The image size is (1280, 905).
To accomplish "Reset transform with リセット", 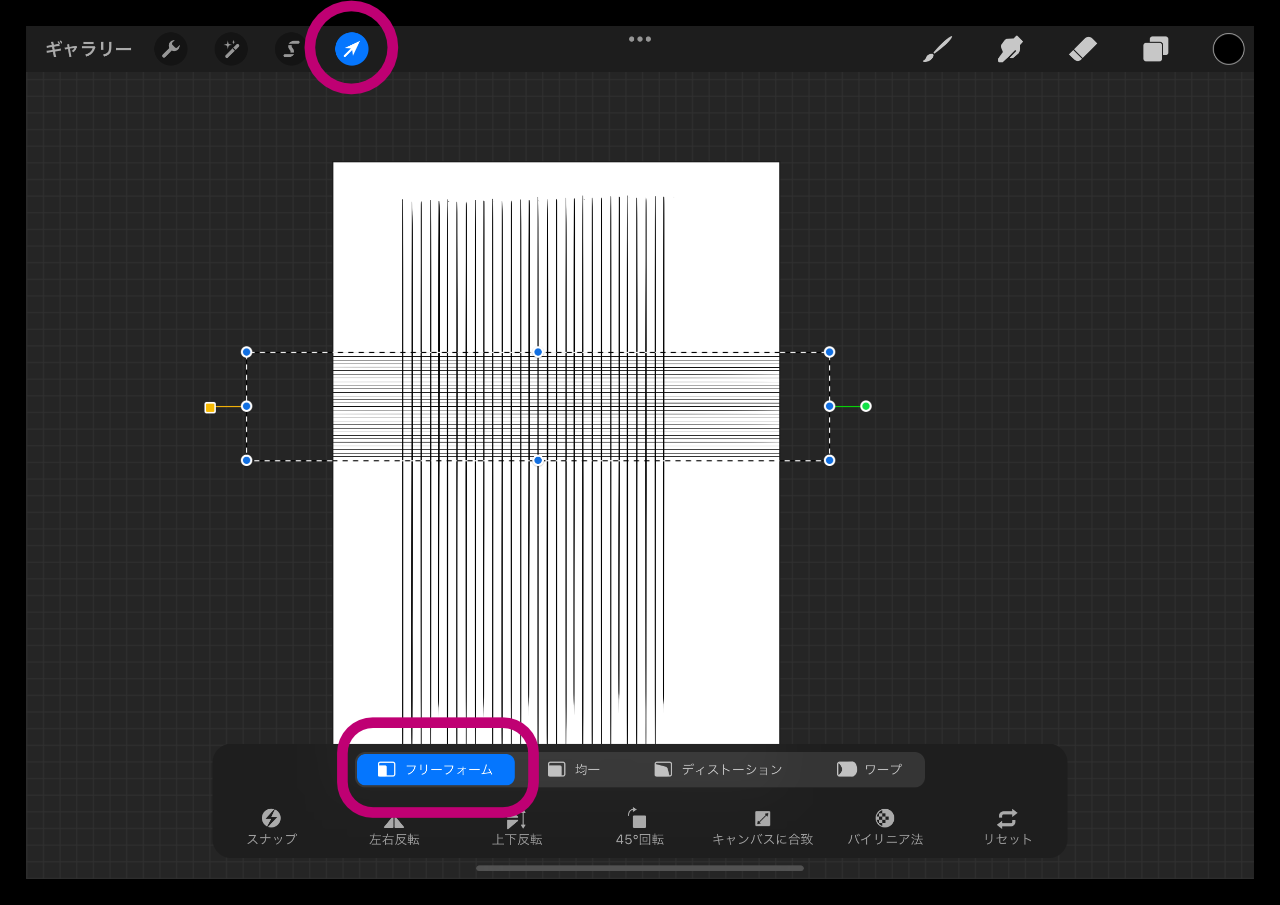I will coord(1007,827).
